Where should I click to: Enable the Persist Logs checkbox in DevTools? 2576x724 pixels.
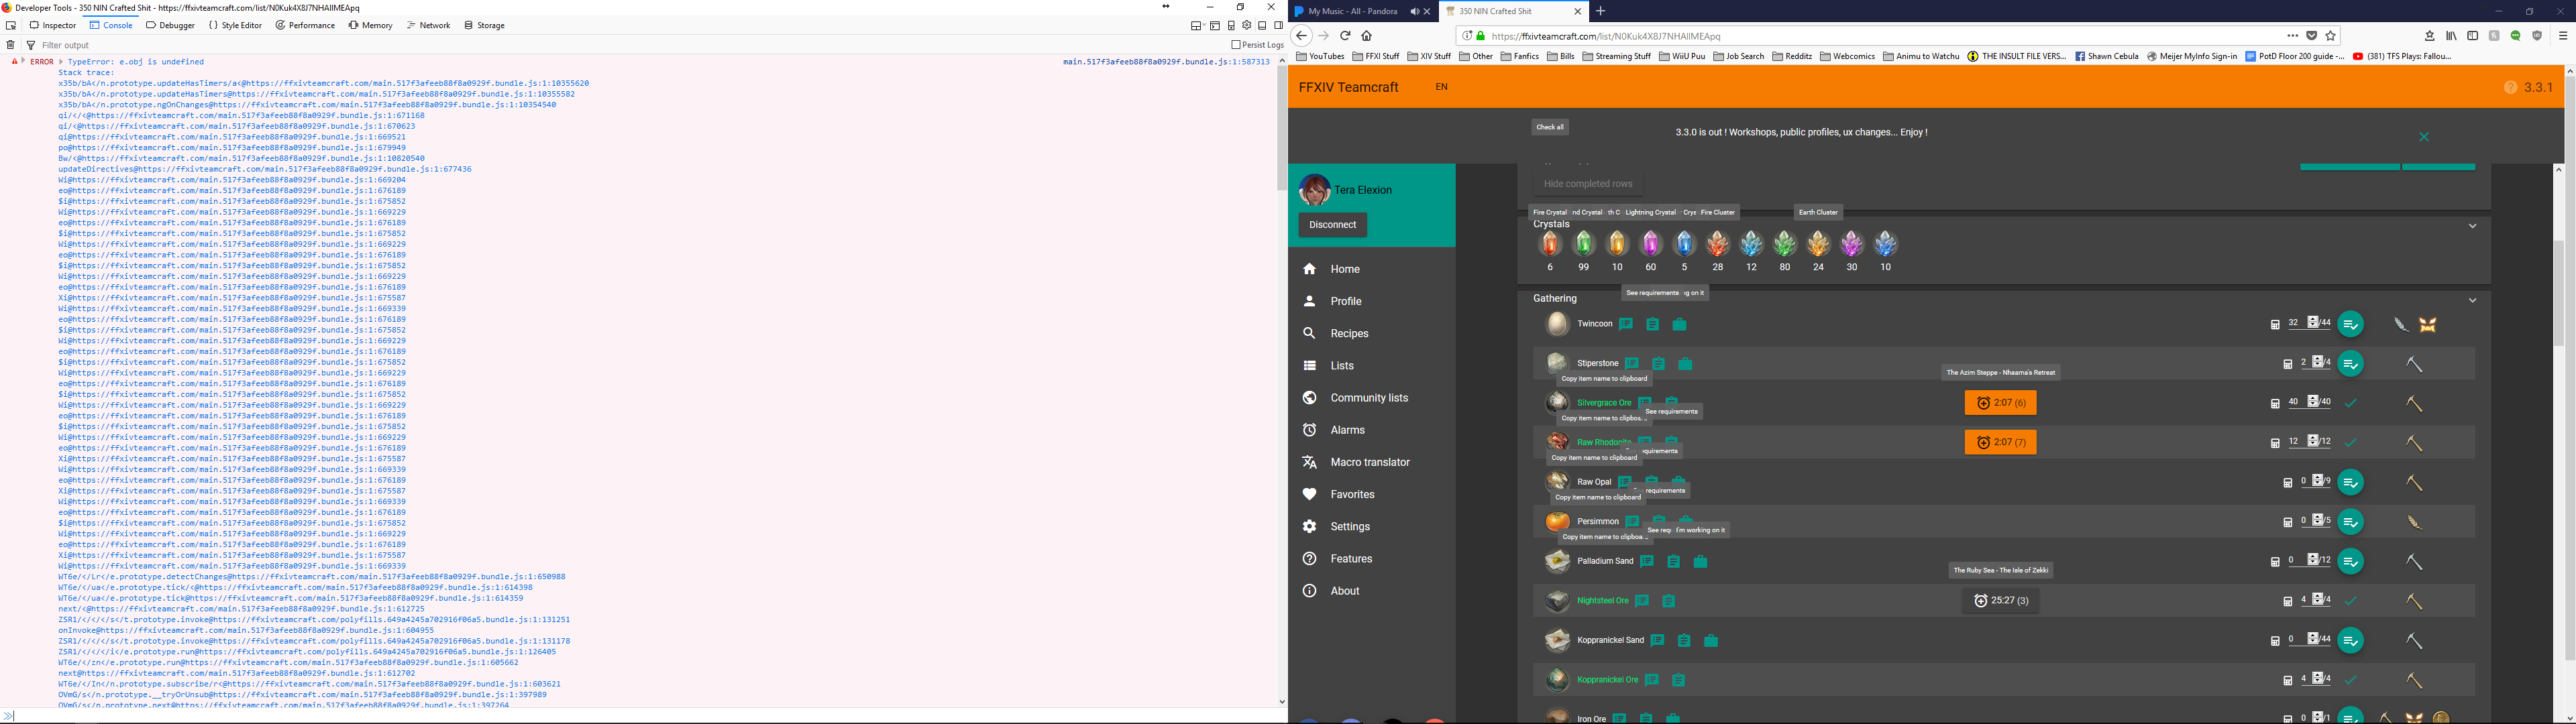pyautogui.click(x=1237, y=45)
